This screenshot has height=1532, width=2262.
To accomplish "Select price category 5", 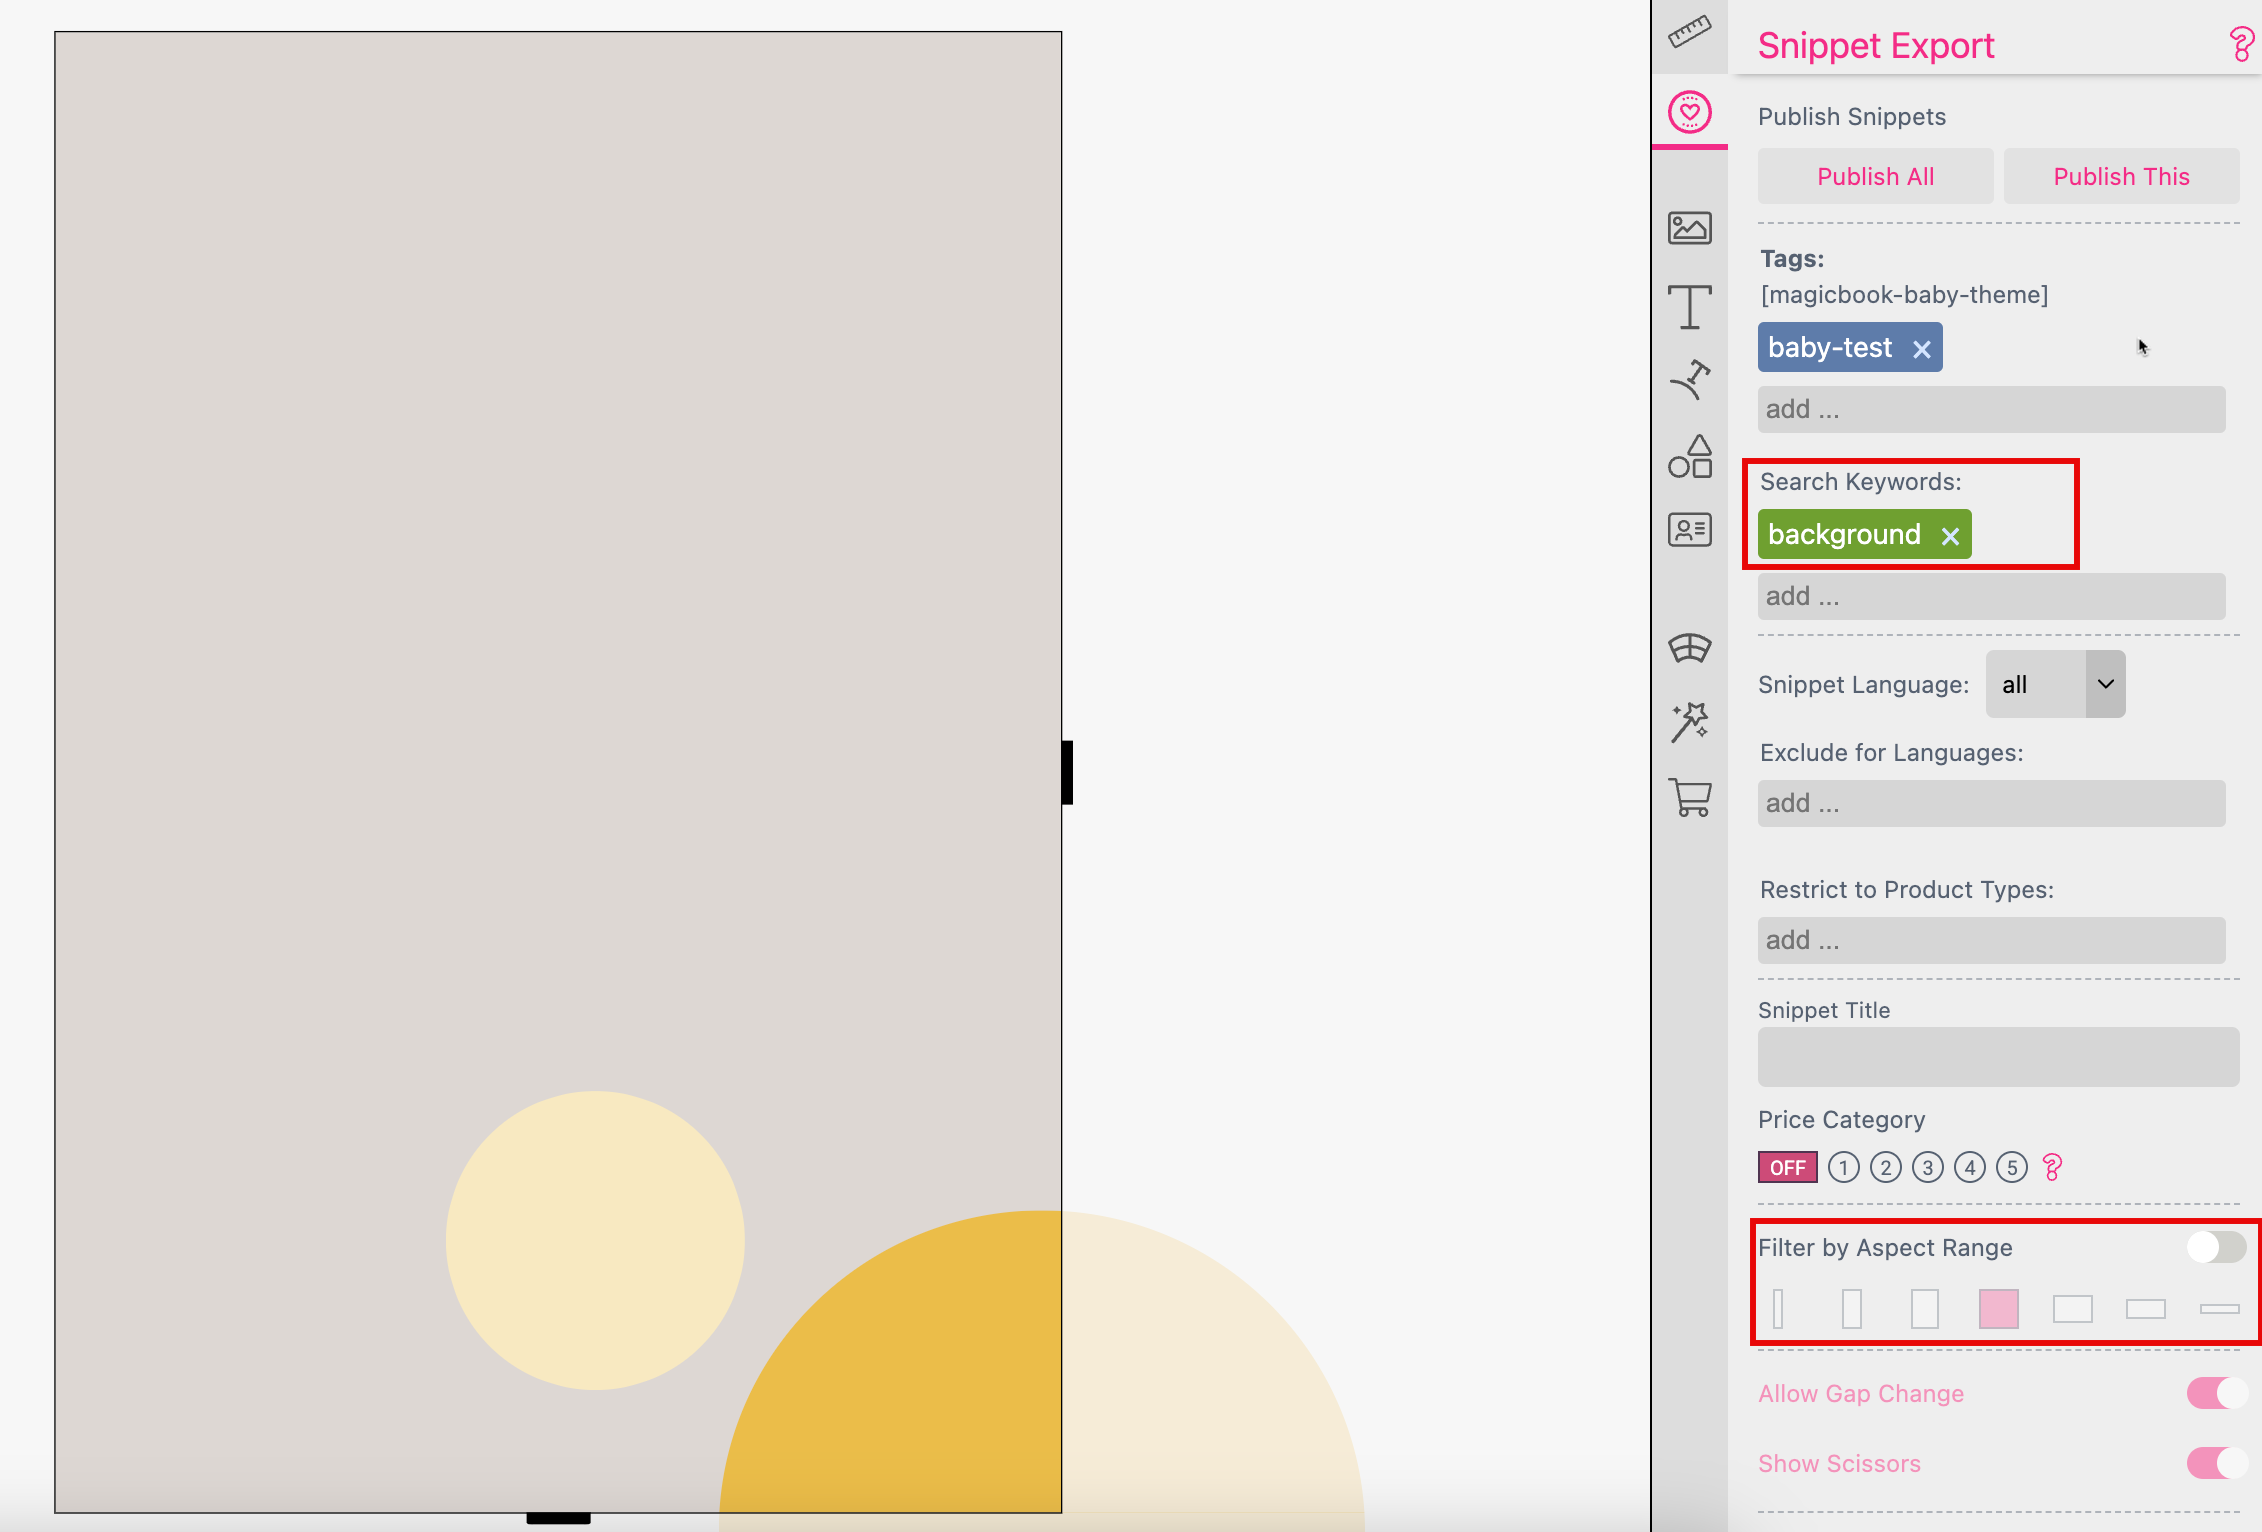I will click(2011, 1167).
